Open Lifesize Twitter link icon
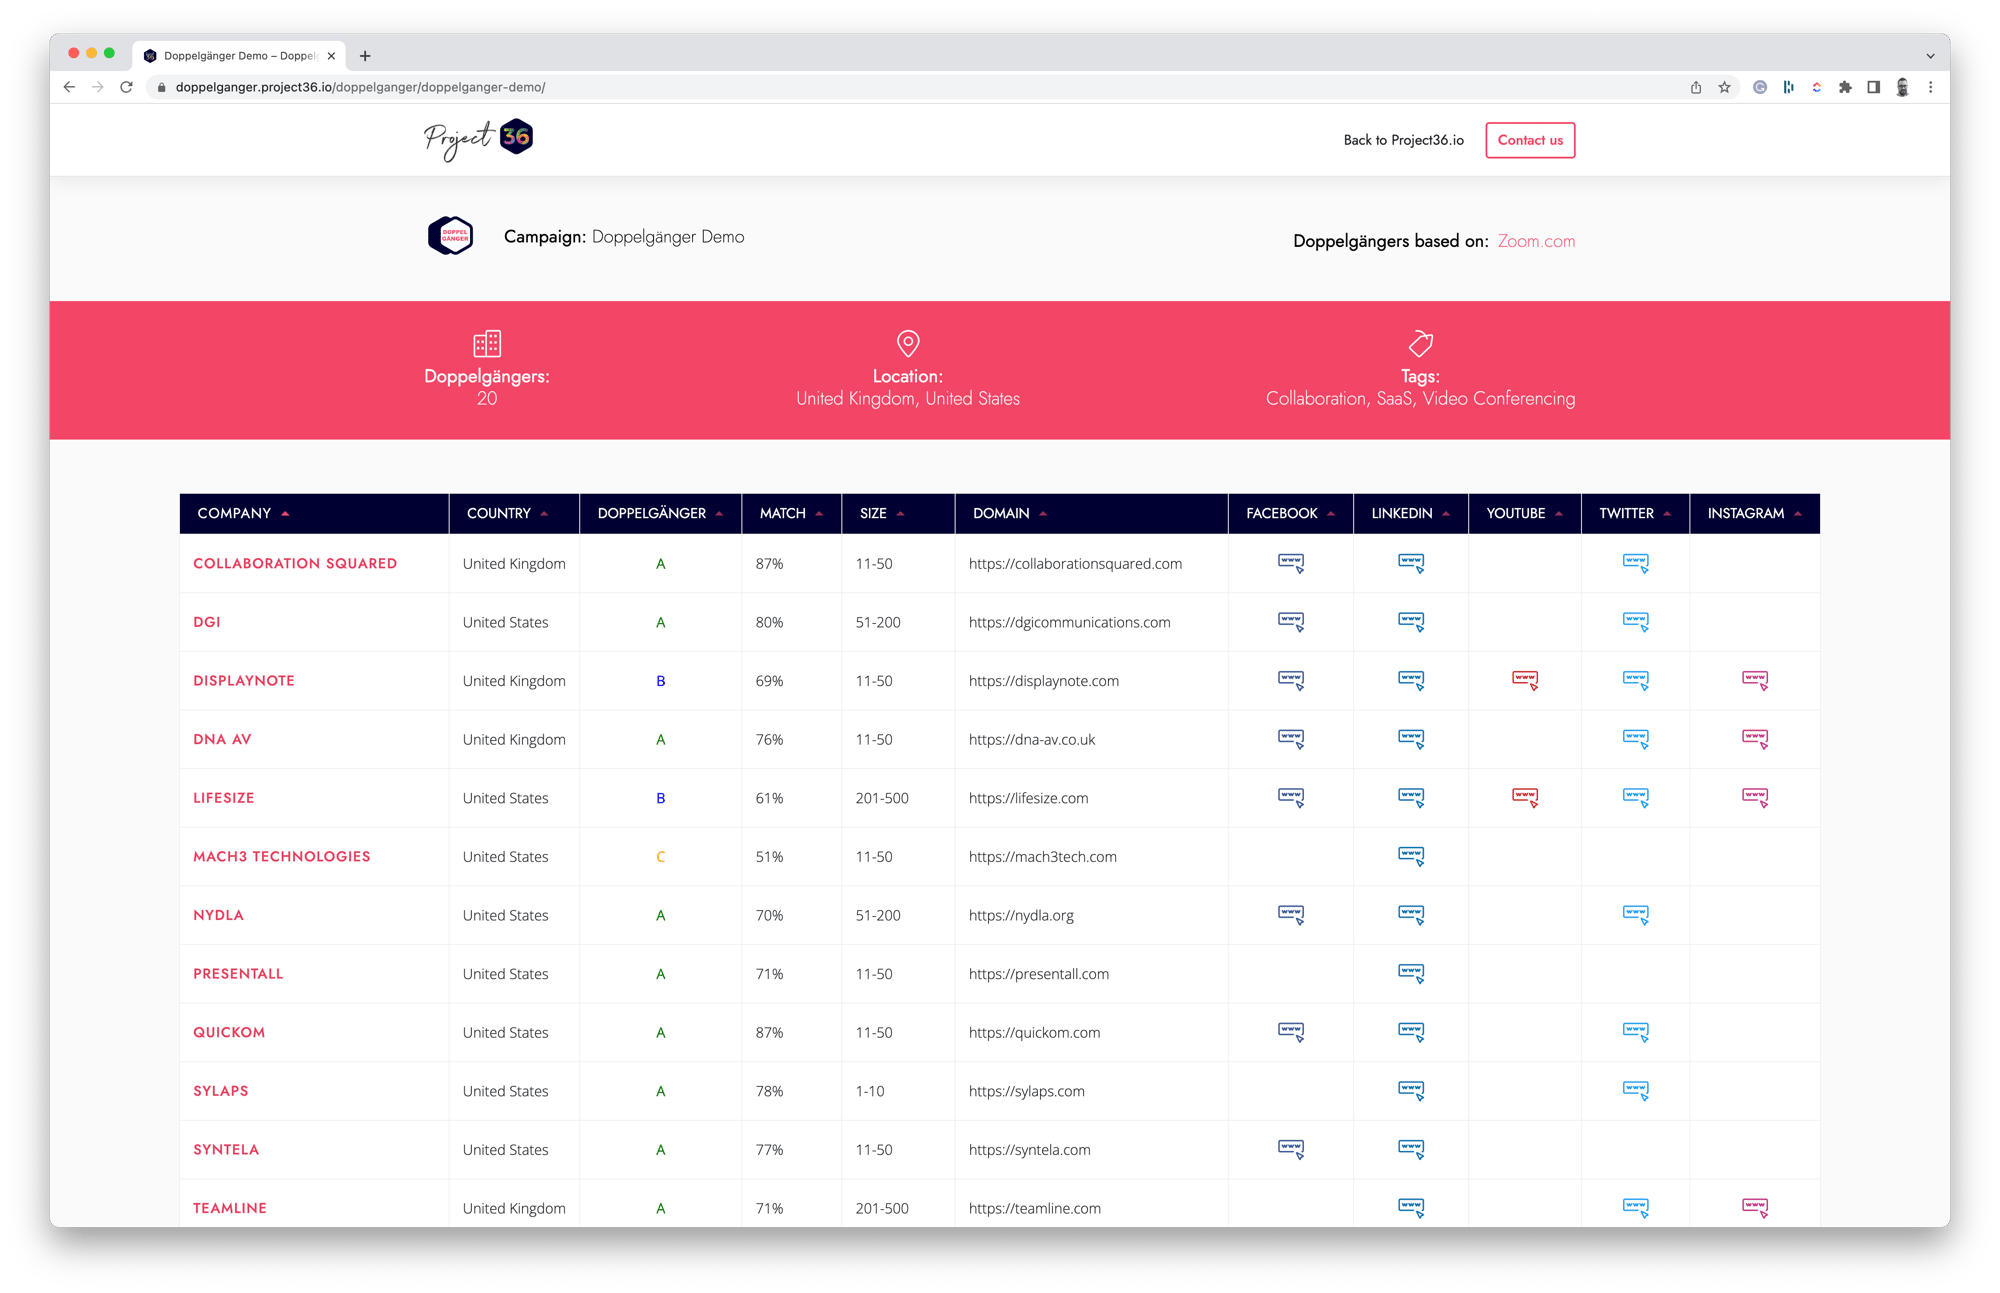Image resolution: width=2000 pixels, height=1293 pixels. 1636,798
